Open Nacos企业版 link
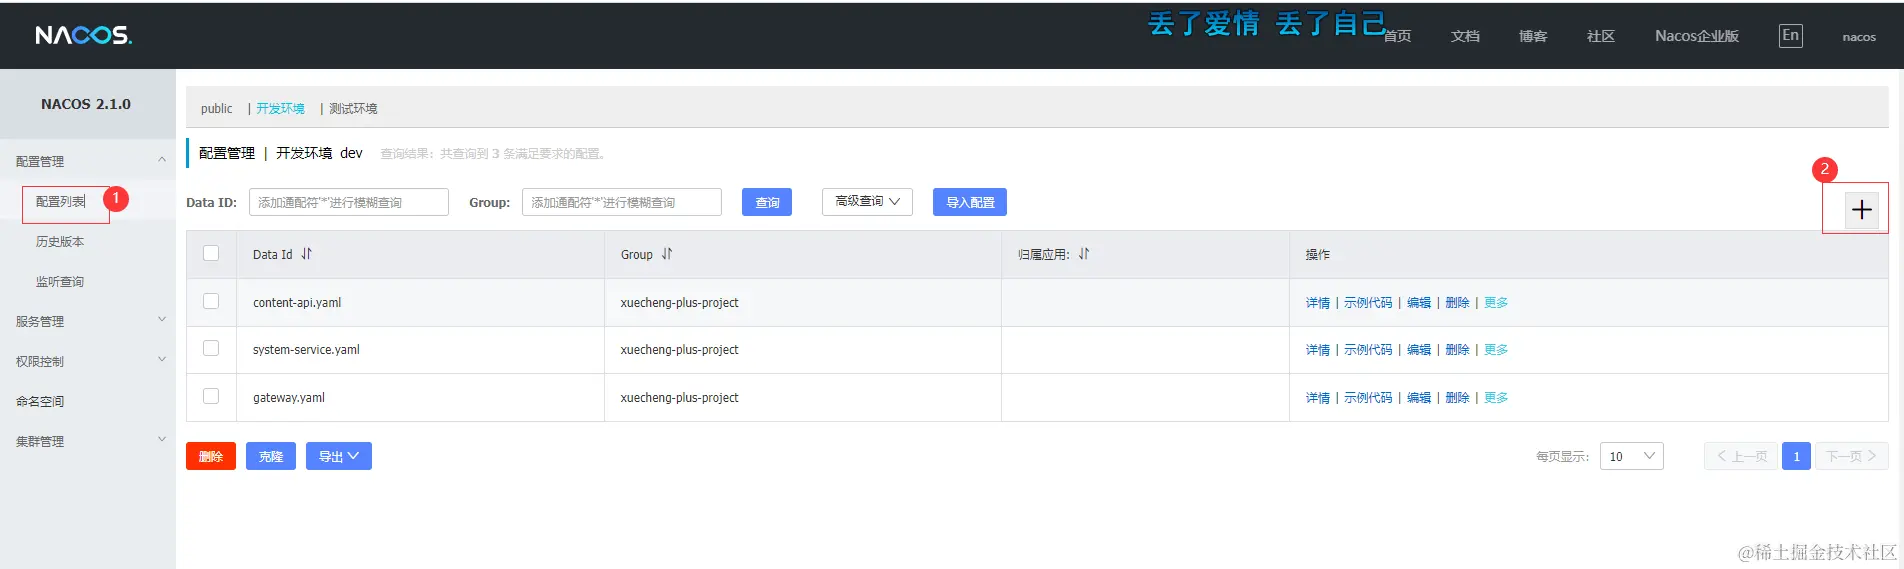The width and height of the screenshot is (1904, 569). click(x=1697, y=36)
